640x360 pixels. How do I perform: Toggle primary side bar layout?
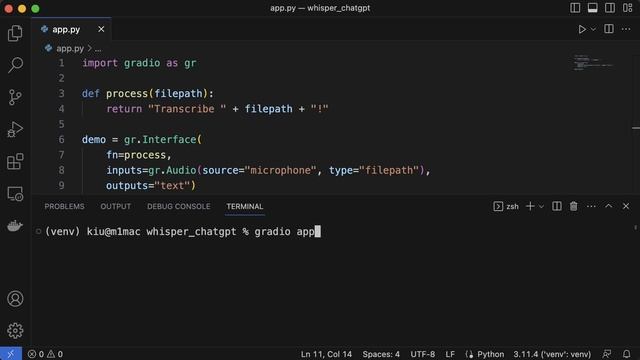(575, 8)
